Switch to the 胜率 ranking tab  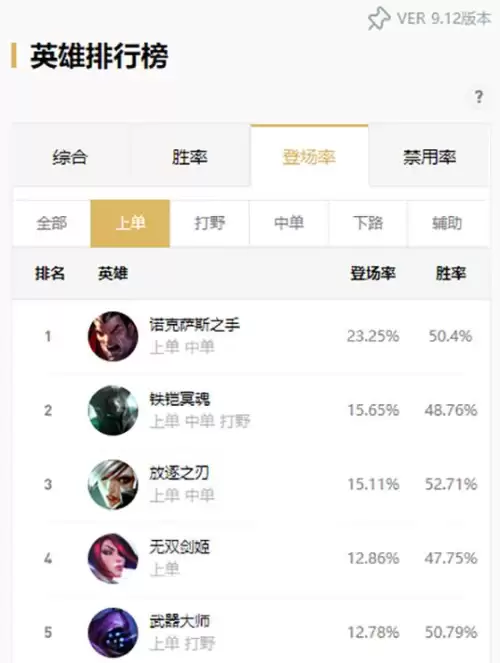[190, 157]
